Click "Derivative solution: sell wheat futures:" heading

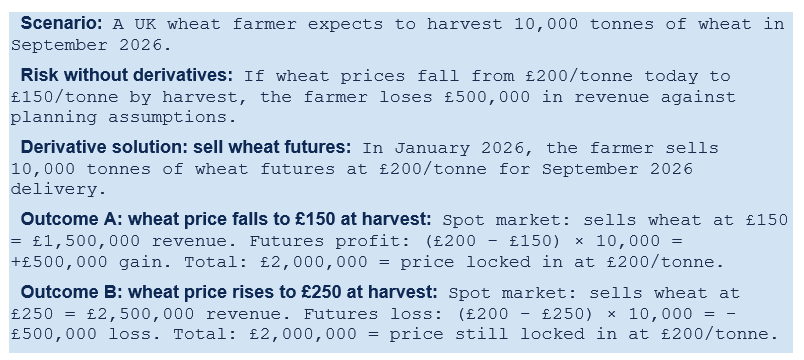pos(186,147)
